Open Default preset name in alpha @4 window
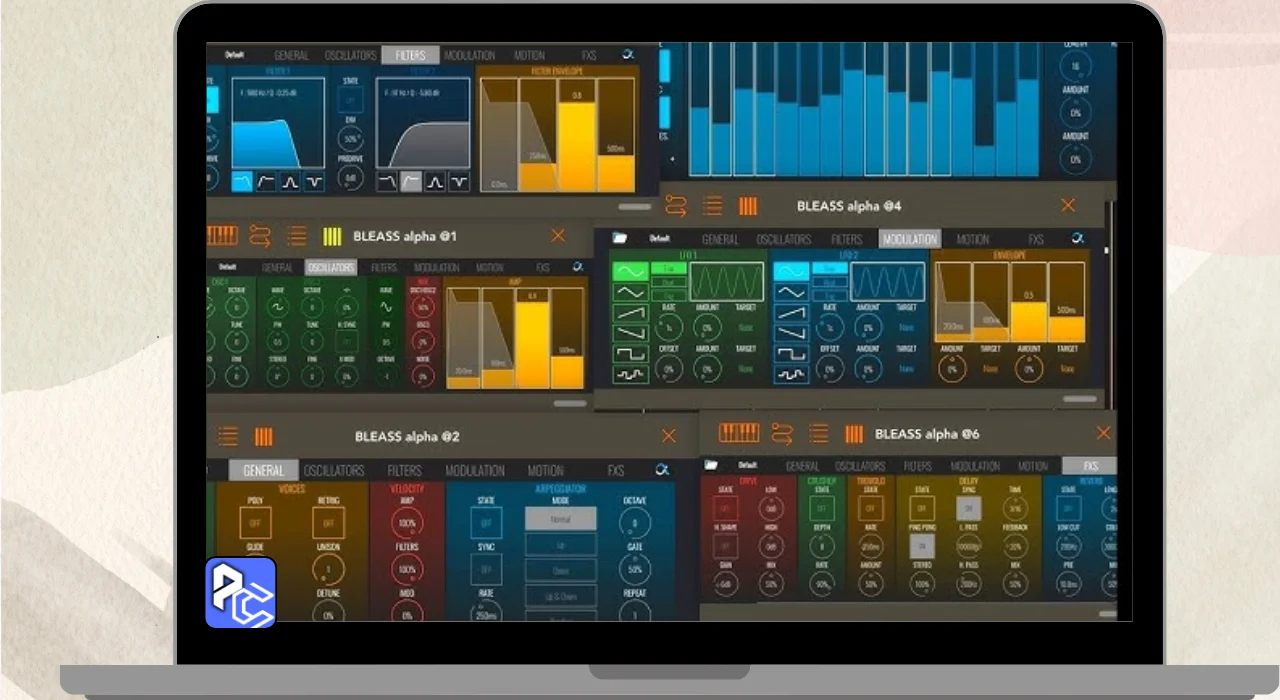This screenshot has height=700, width=1280. (x=660, y=239)
